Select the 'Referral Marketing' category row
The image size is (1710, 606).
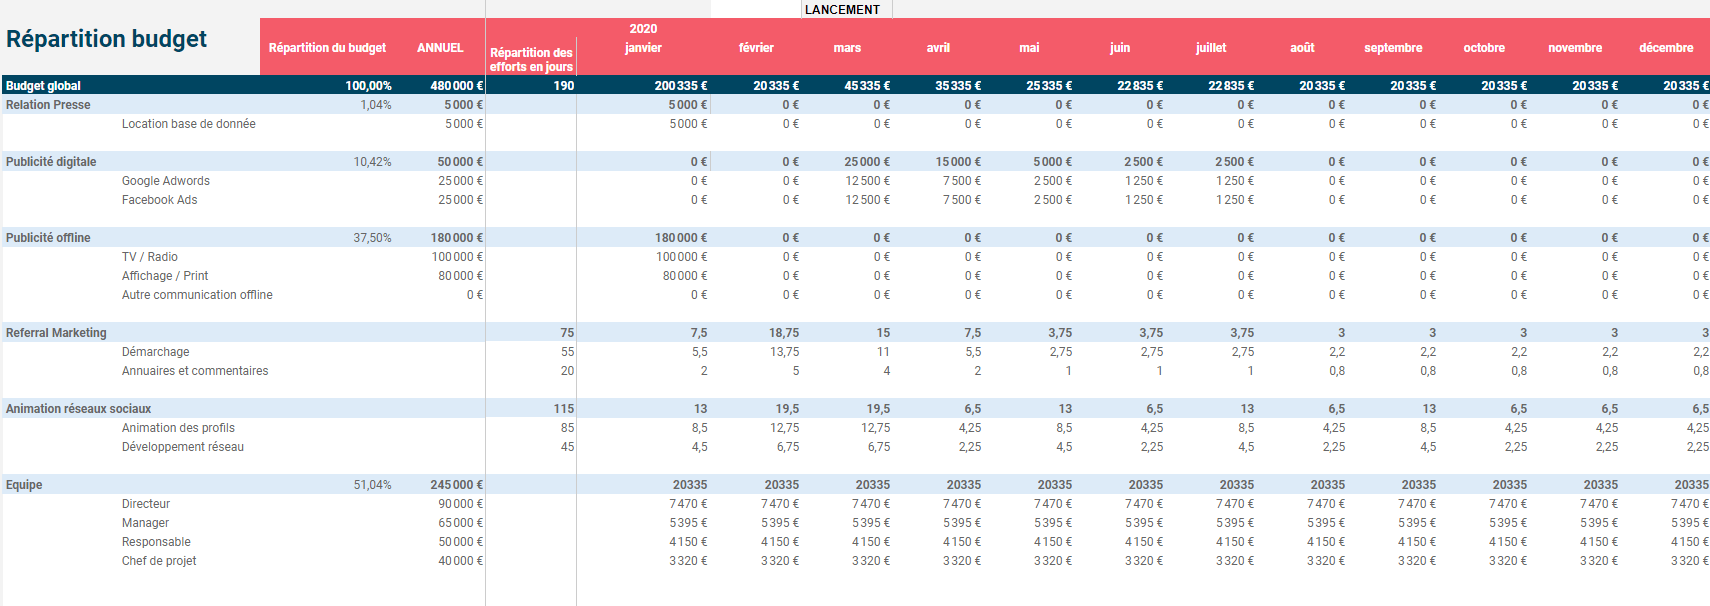[x=56, y=333]
